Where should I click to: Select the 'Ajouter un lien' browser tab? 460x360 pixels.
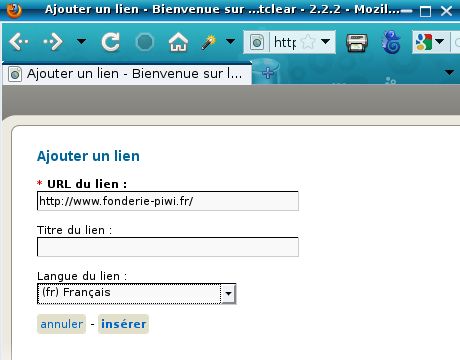pos(128,74)
